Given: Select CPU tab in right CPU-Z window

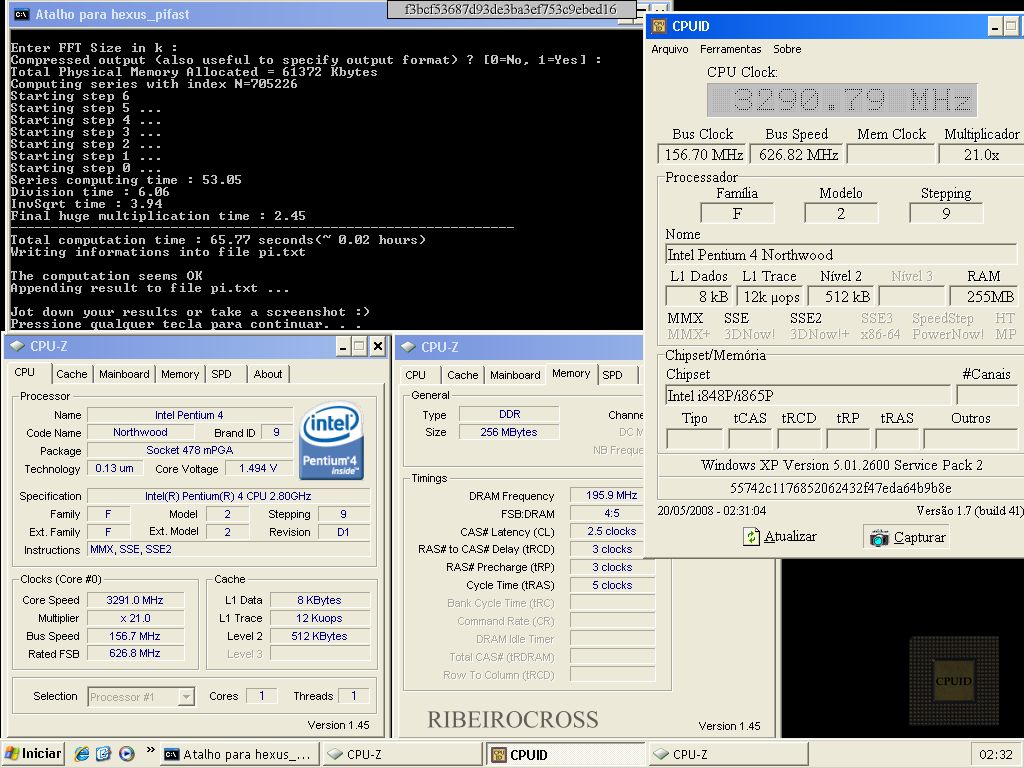Looking at the screenshot, I should click(415, 375).
